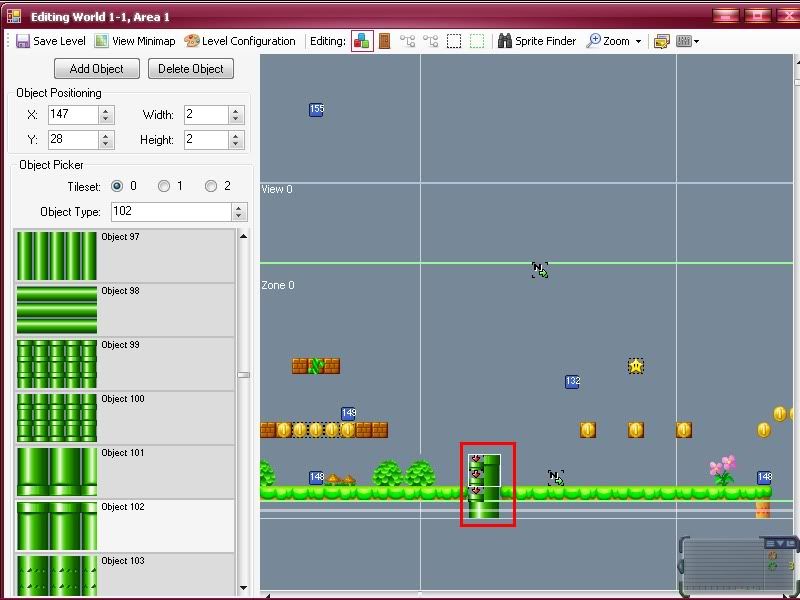800x600 pixels.
Task: Choose Tileset 1 radio button
Action: pyautogui.click(x=164, y=186)
